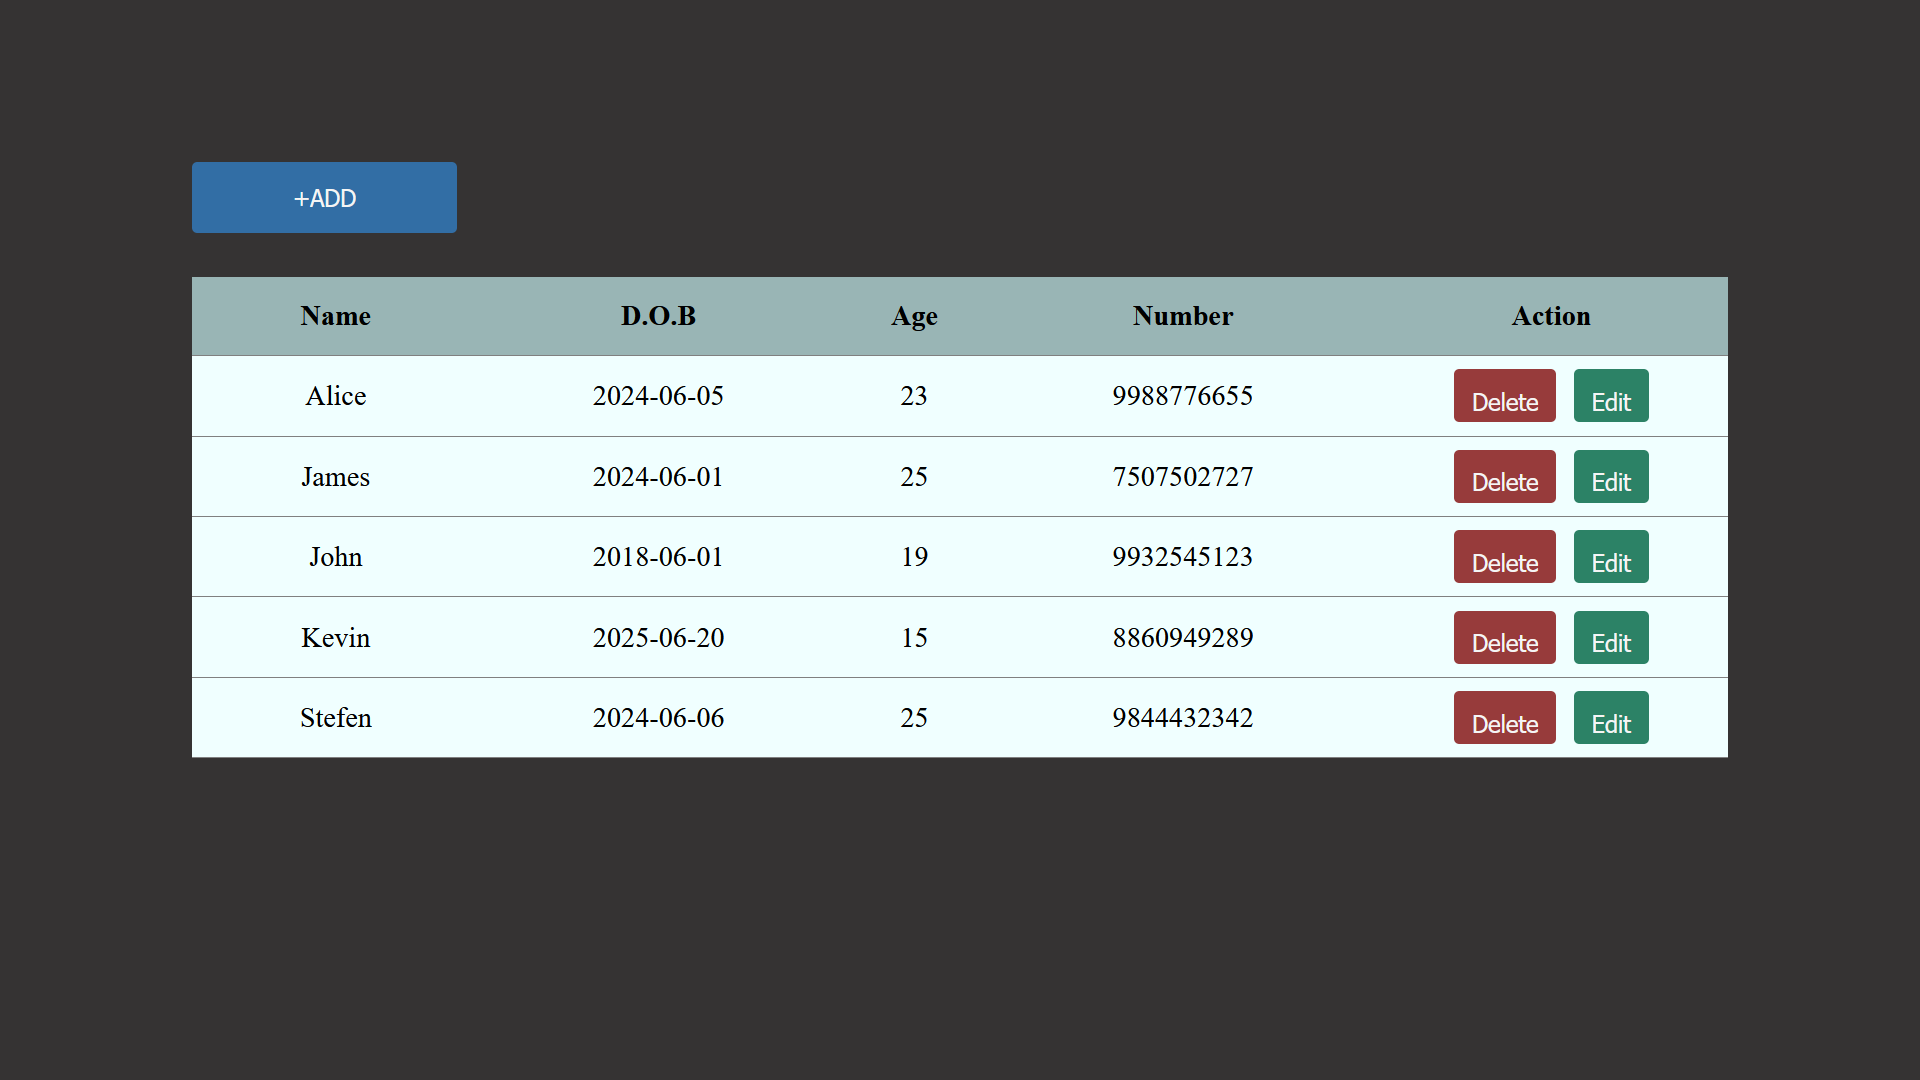Click the Age column header
The image size is (1920, 1080).
click(914, 316)
